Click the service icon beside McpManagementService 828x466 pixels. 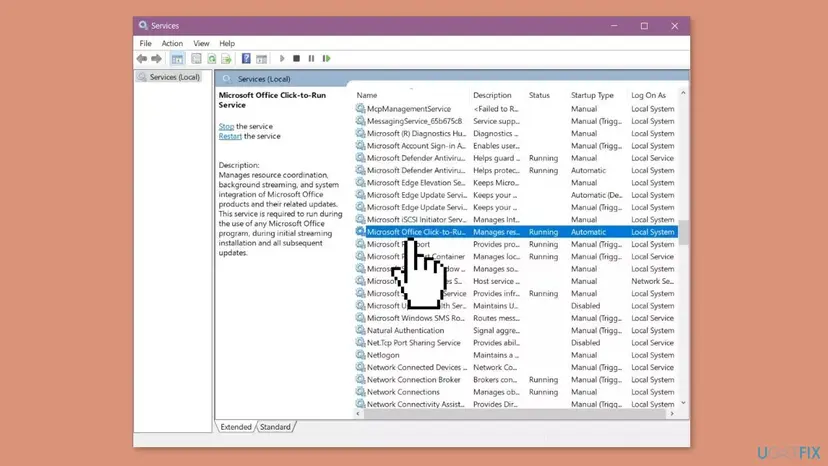[x=360, y=108]
